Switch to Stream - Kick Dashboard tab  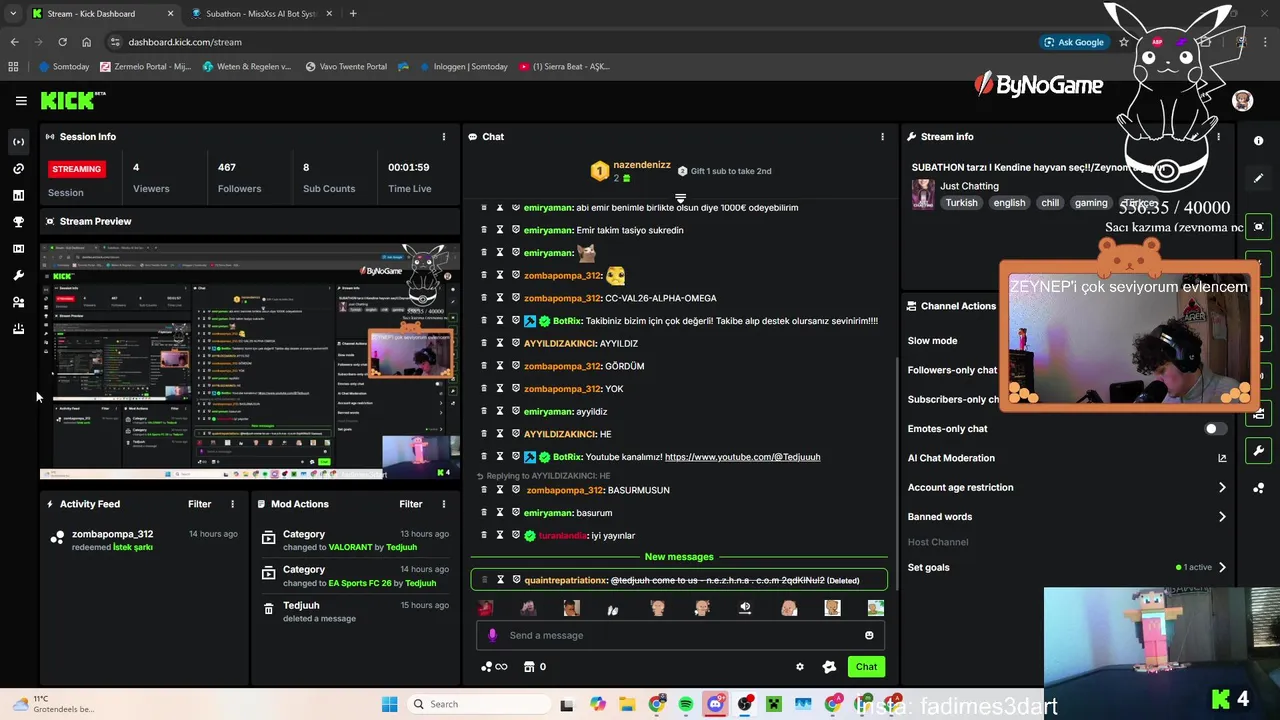pos(100,14)
